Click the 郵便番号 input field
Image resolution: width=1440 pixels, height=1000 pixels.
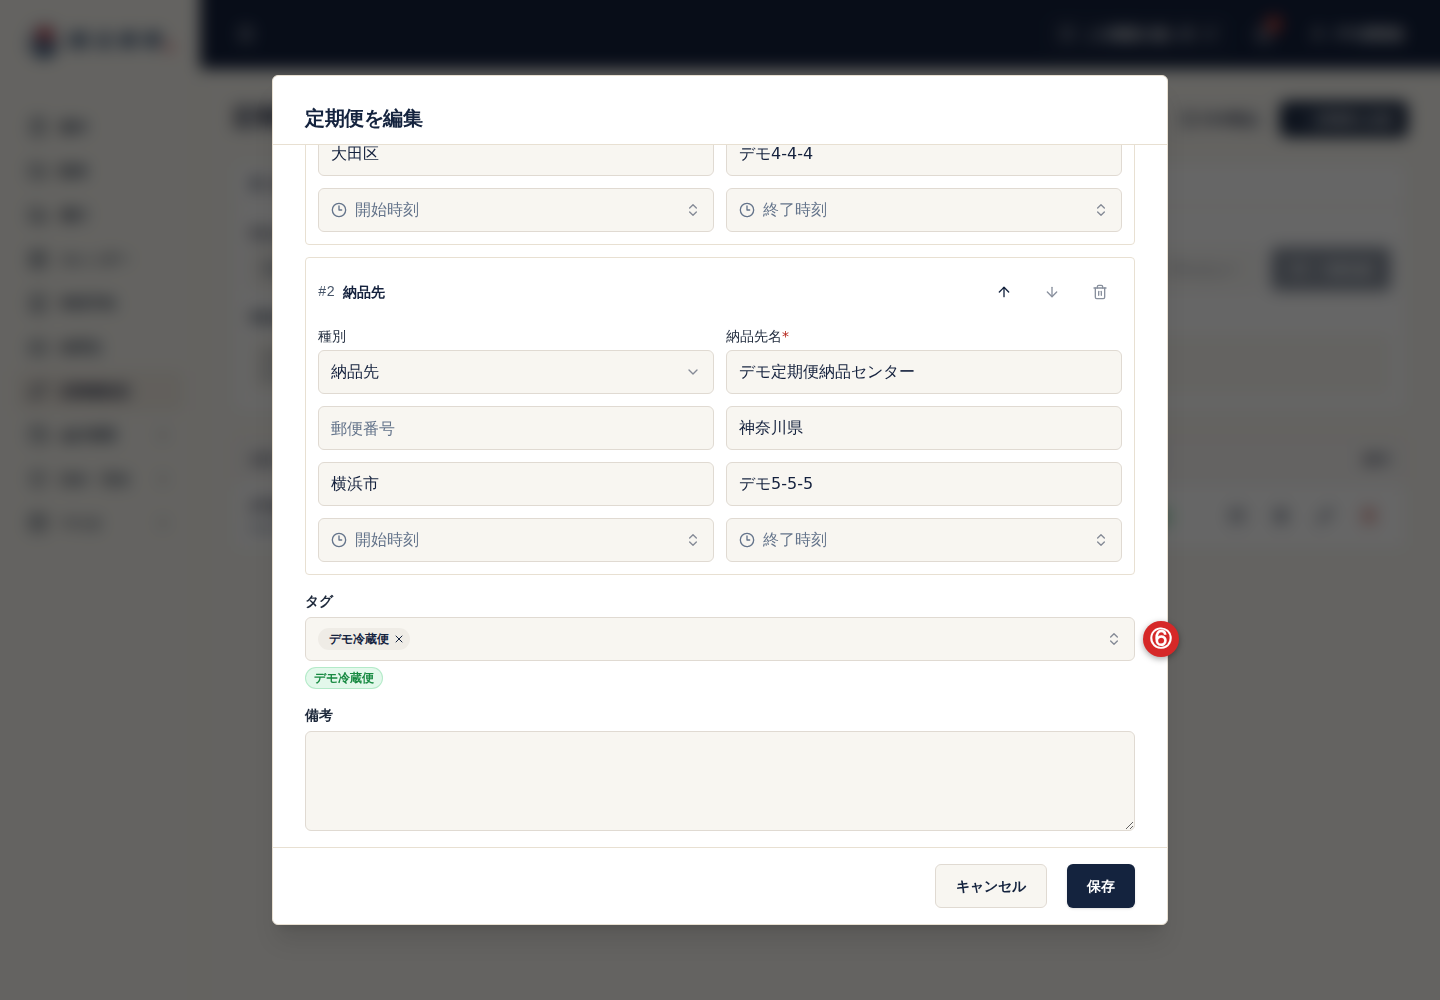(516, 428)
